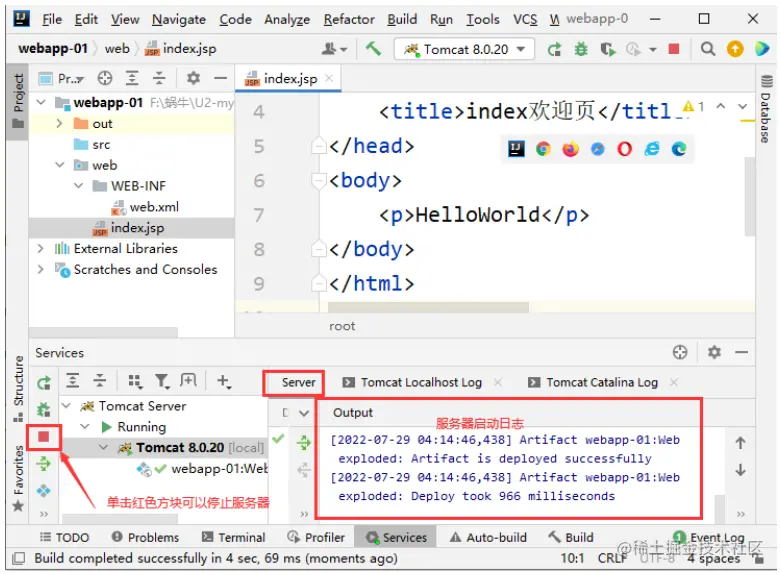Open the Refactor menu

(349, 19)
